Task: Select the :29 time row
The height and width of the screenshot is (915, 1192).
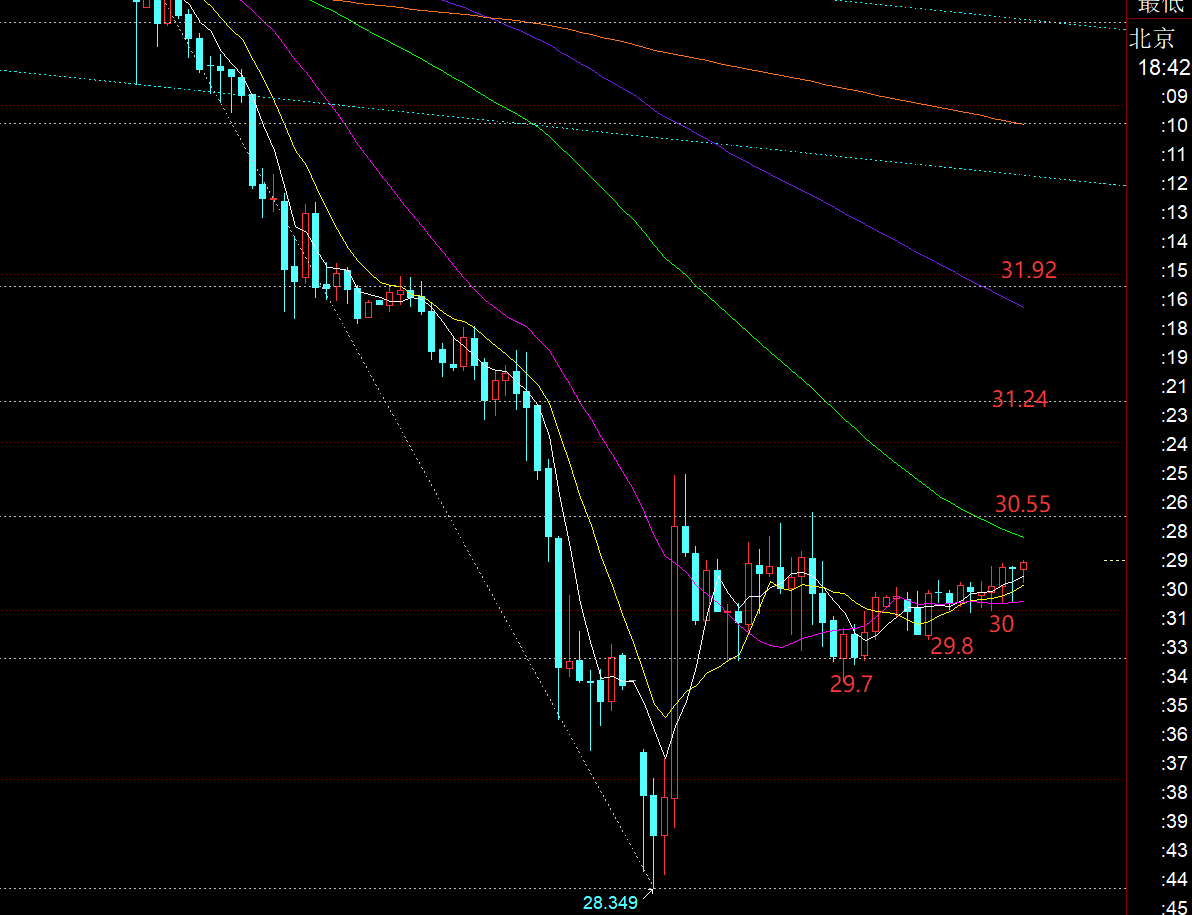Action: [1175, 561]
